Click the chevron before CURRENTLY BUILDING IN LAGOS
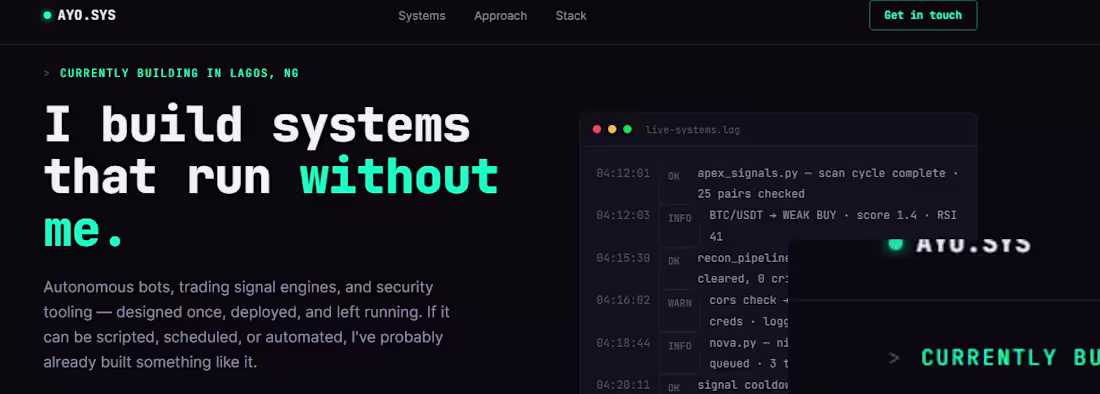This screenshot has width=1100, height=394. pos(46,73)
